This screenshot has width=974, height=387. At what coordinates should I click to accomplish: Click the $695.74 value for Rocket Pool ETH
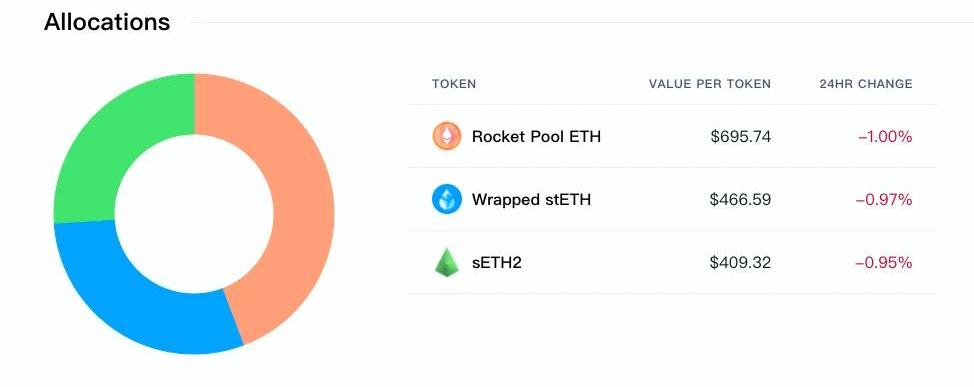click(x=740, y=137)
